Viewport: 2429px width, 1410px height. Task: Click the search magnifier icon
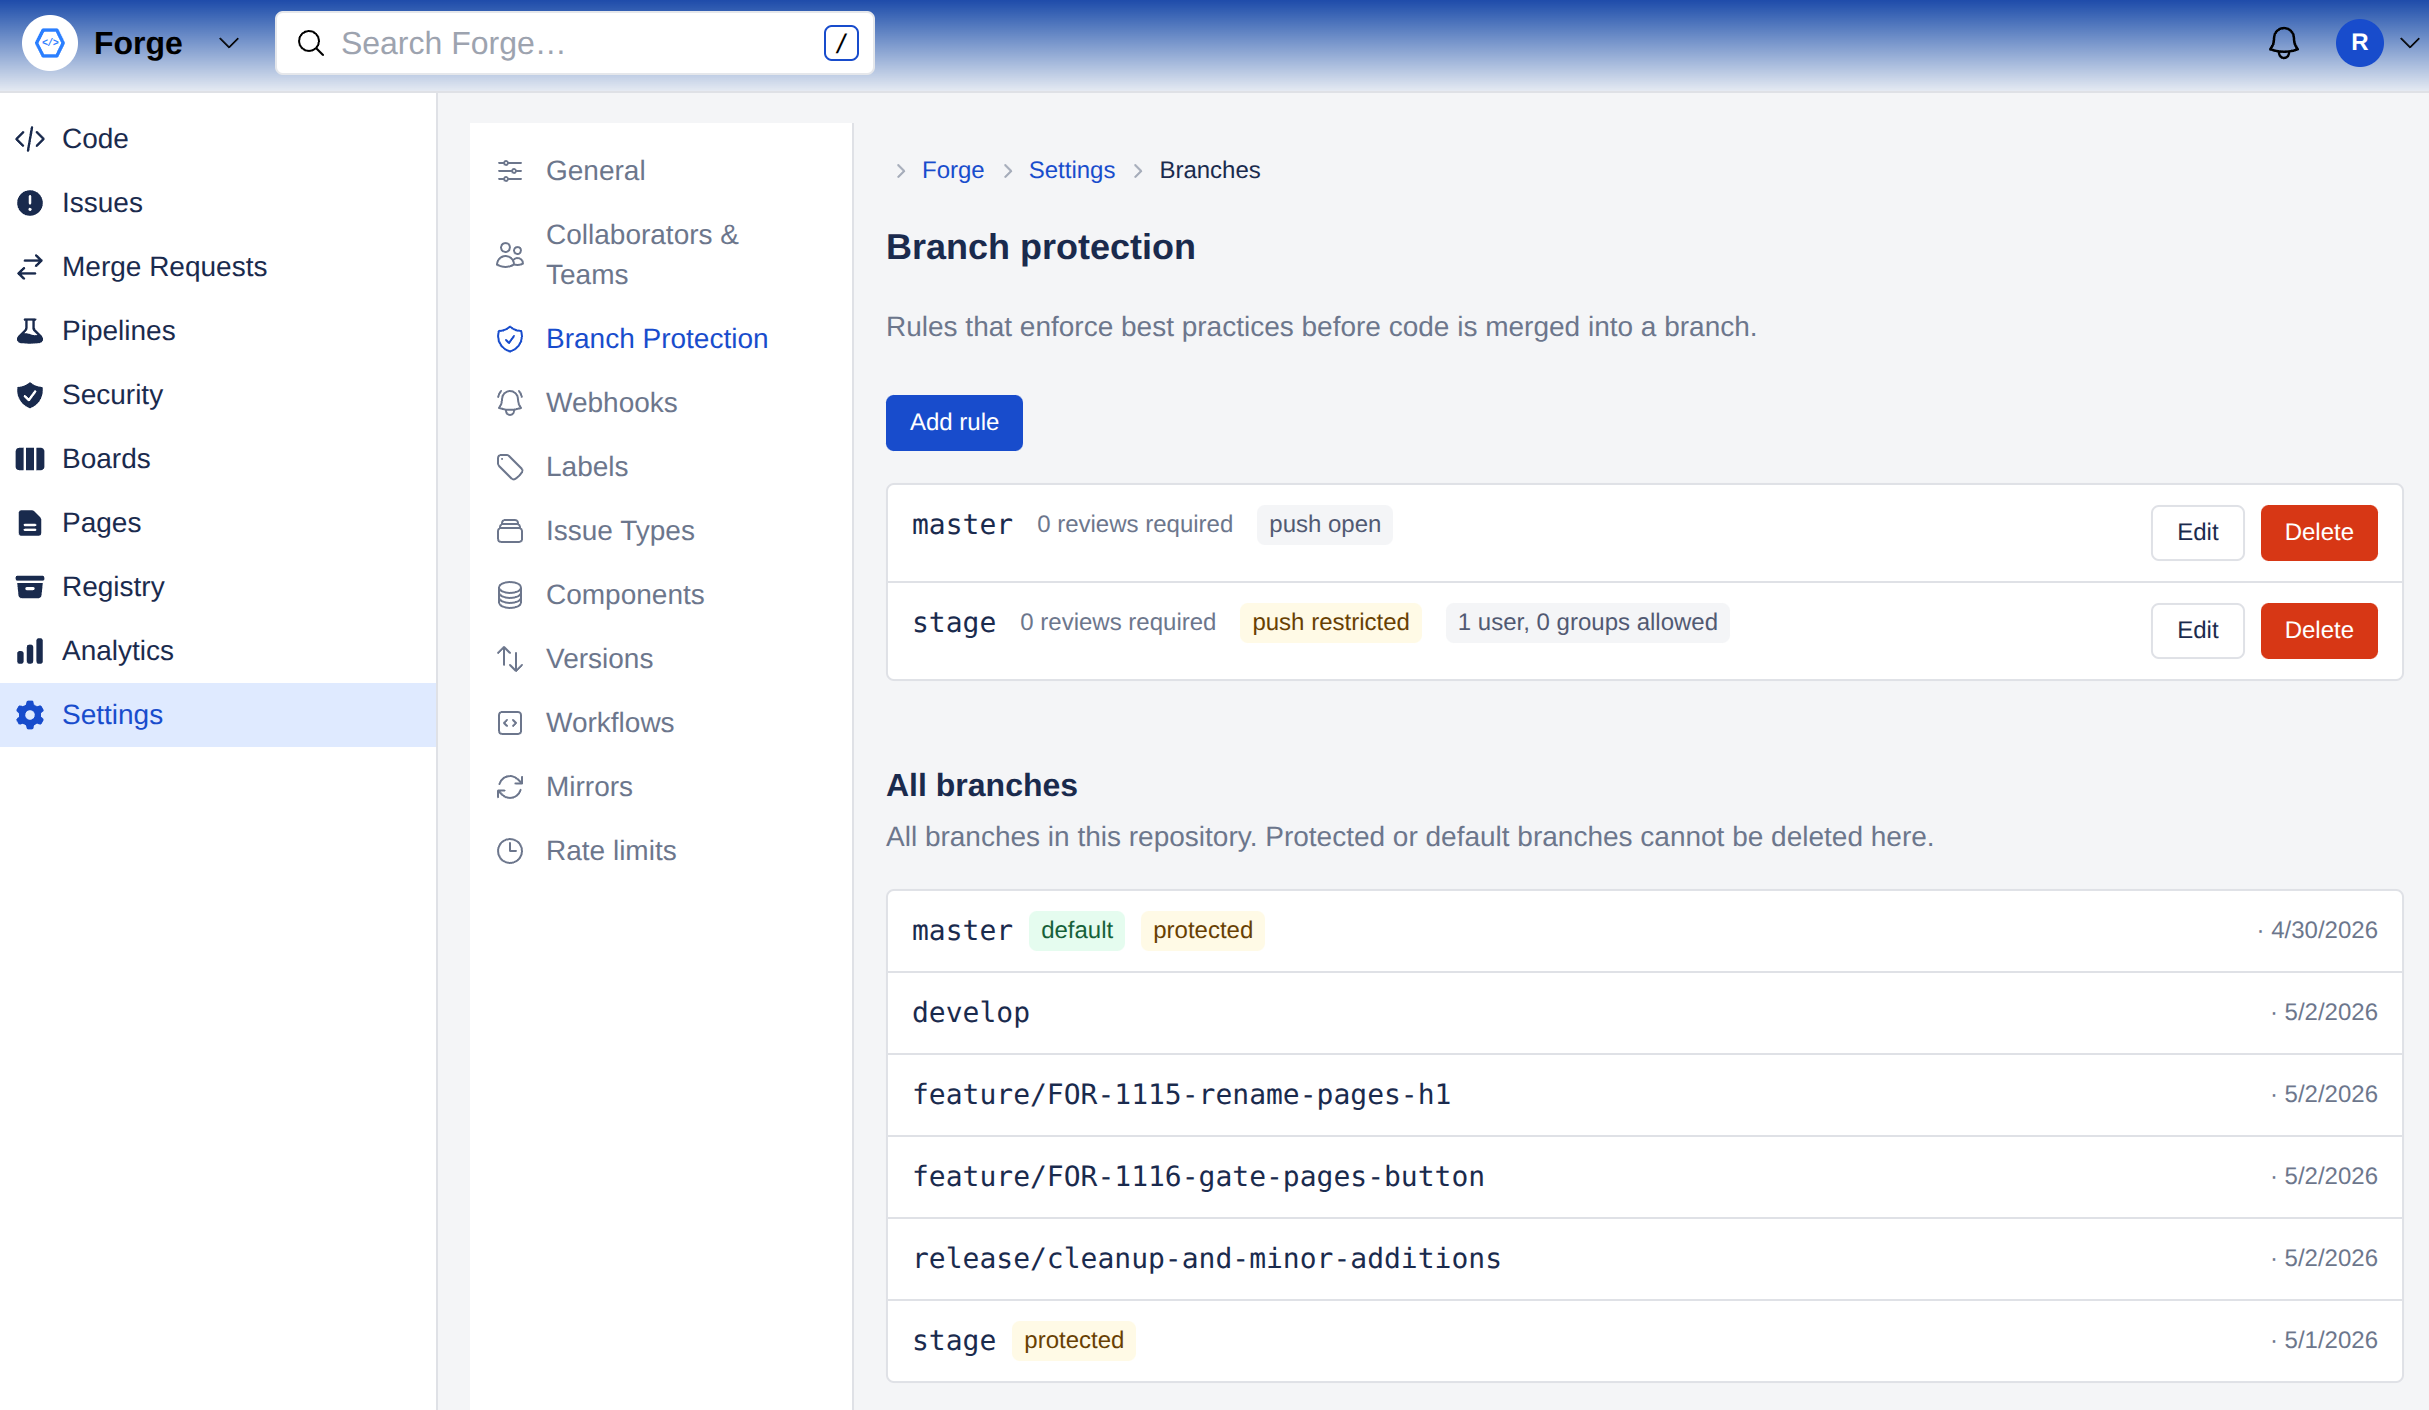[x=311, y=43]
